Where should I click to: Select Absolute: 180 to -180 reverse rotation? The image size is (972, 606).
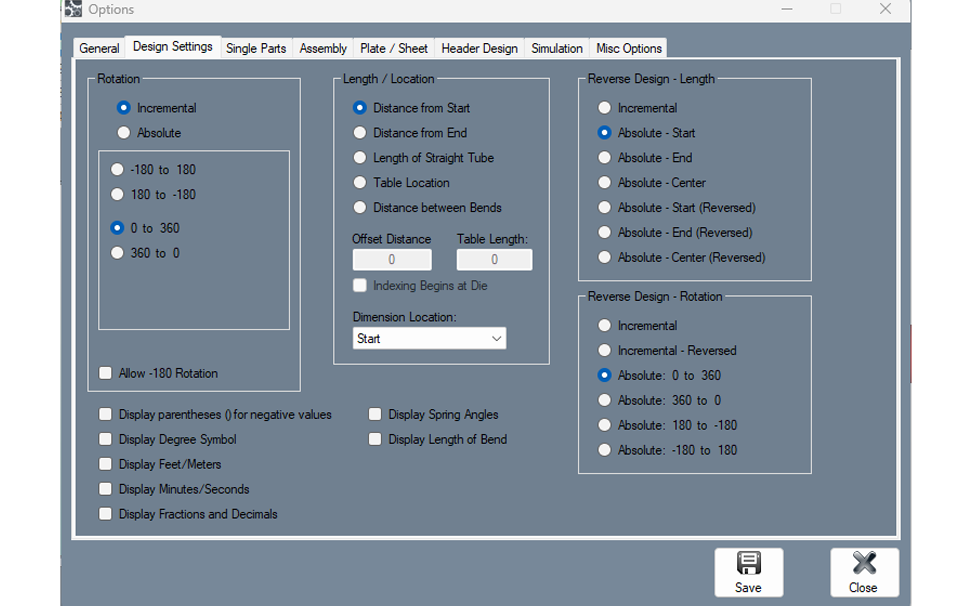(x=668, y=425)
